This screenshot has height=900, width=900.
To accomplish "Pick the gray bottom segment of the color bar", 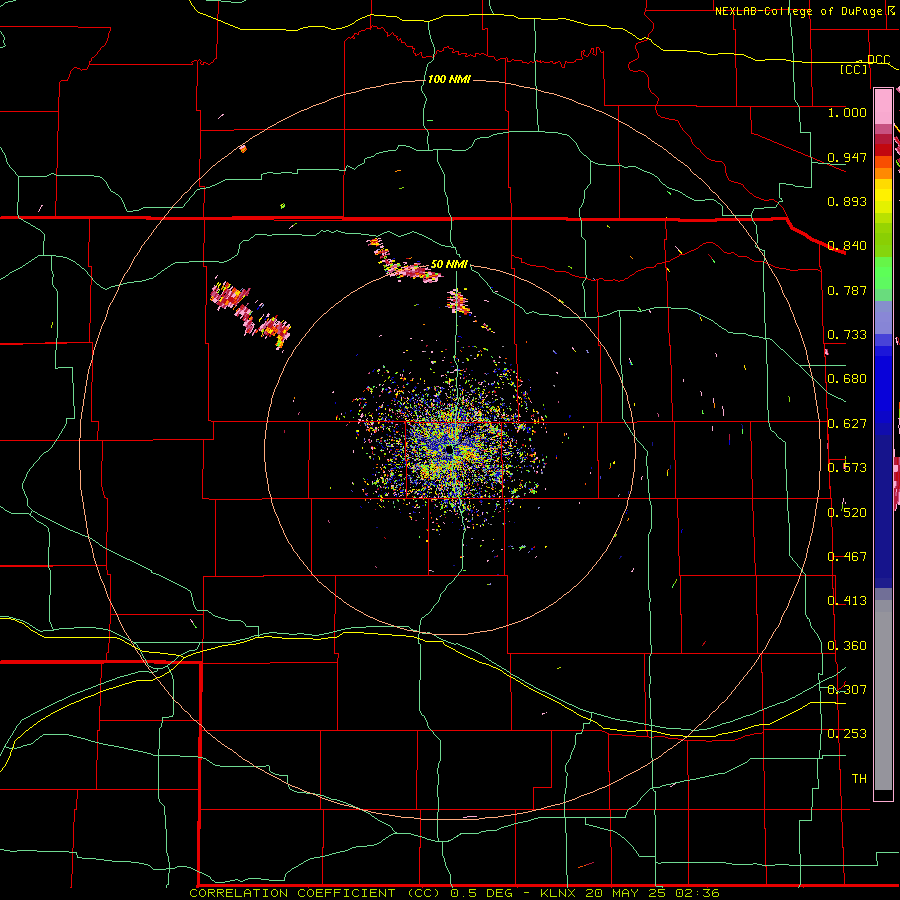I will (x=883, y=695).
